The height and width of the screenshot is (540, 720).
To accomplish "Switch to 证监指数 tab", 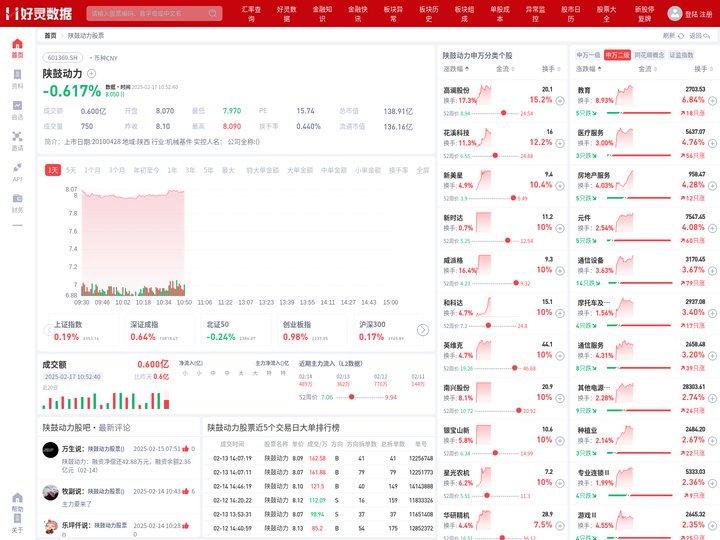I will 681,55.
